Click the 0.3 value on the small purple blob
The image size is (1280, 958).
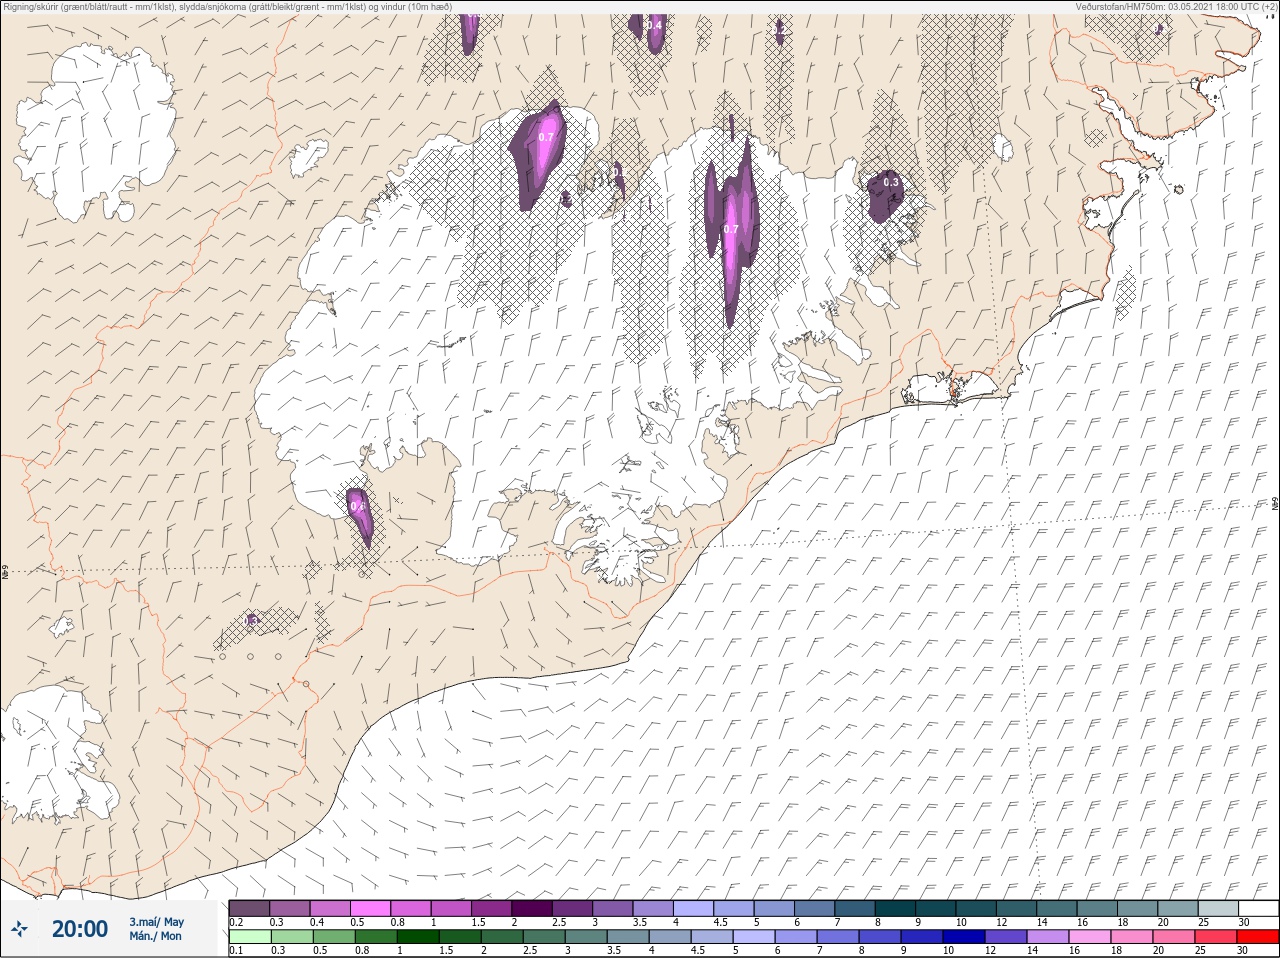pos(890,182)
